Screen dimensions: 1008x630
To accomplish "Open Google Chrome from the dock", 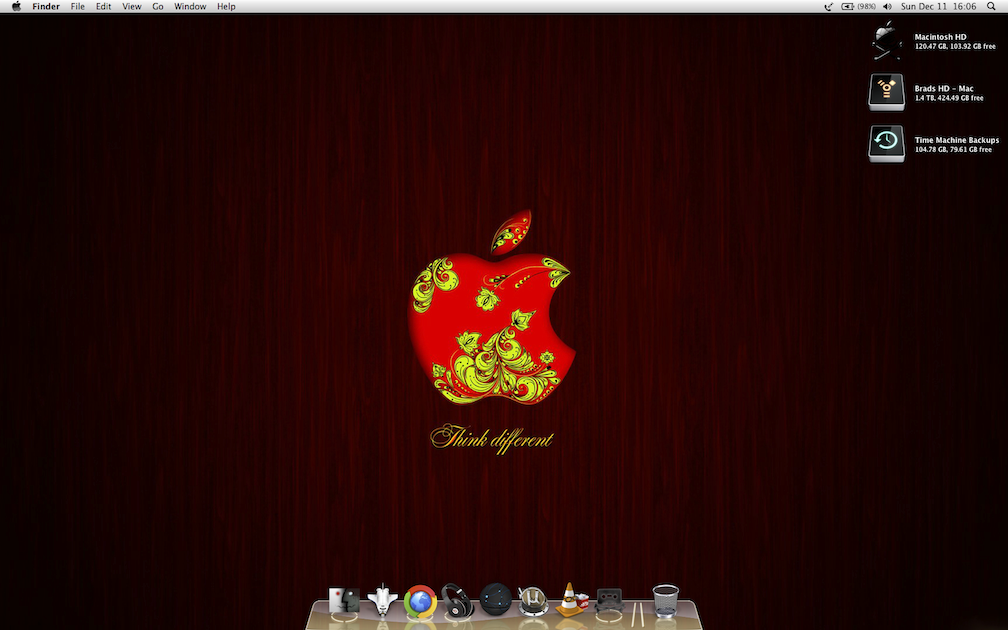I will (420, 602).
